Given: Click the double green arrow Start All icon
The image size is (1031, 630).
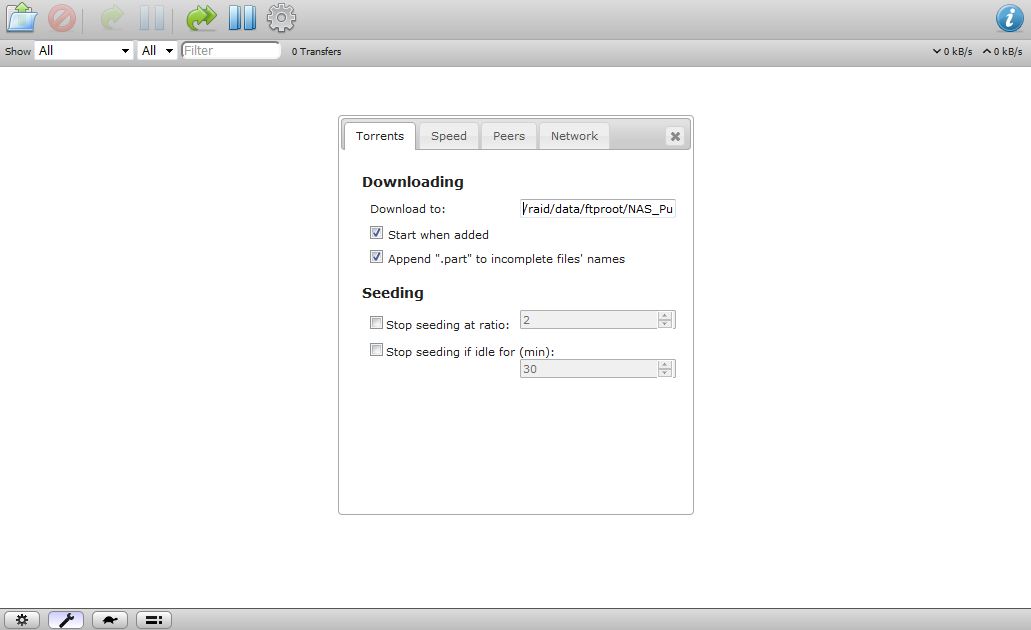Looking at the screenshot, I should (201, 18).
